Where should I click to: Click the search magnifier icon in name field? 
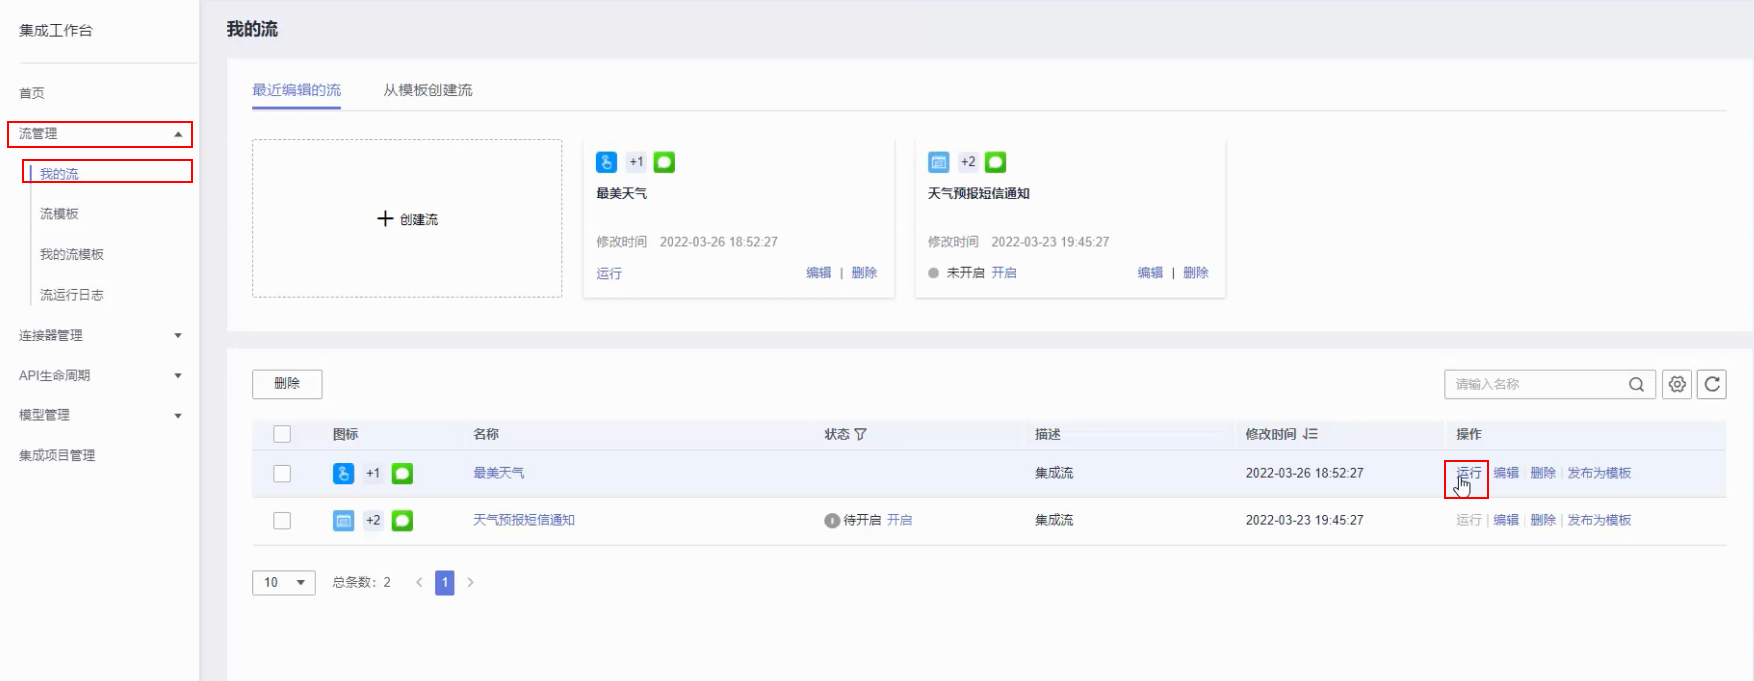[x=1636, y=384]
